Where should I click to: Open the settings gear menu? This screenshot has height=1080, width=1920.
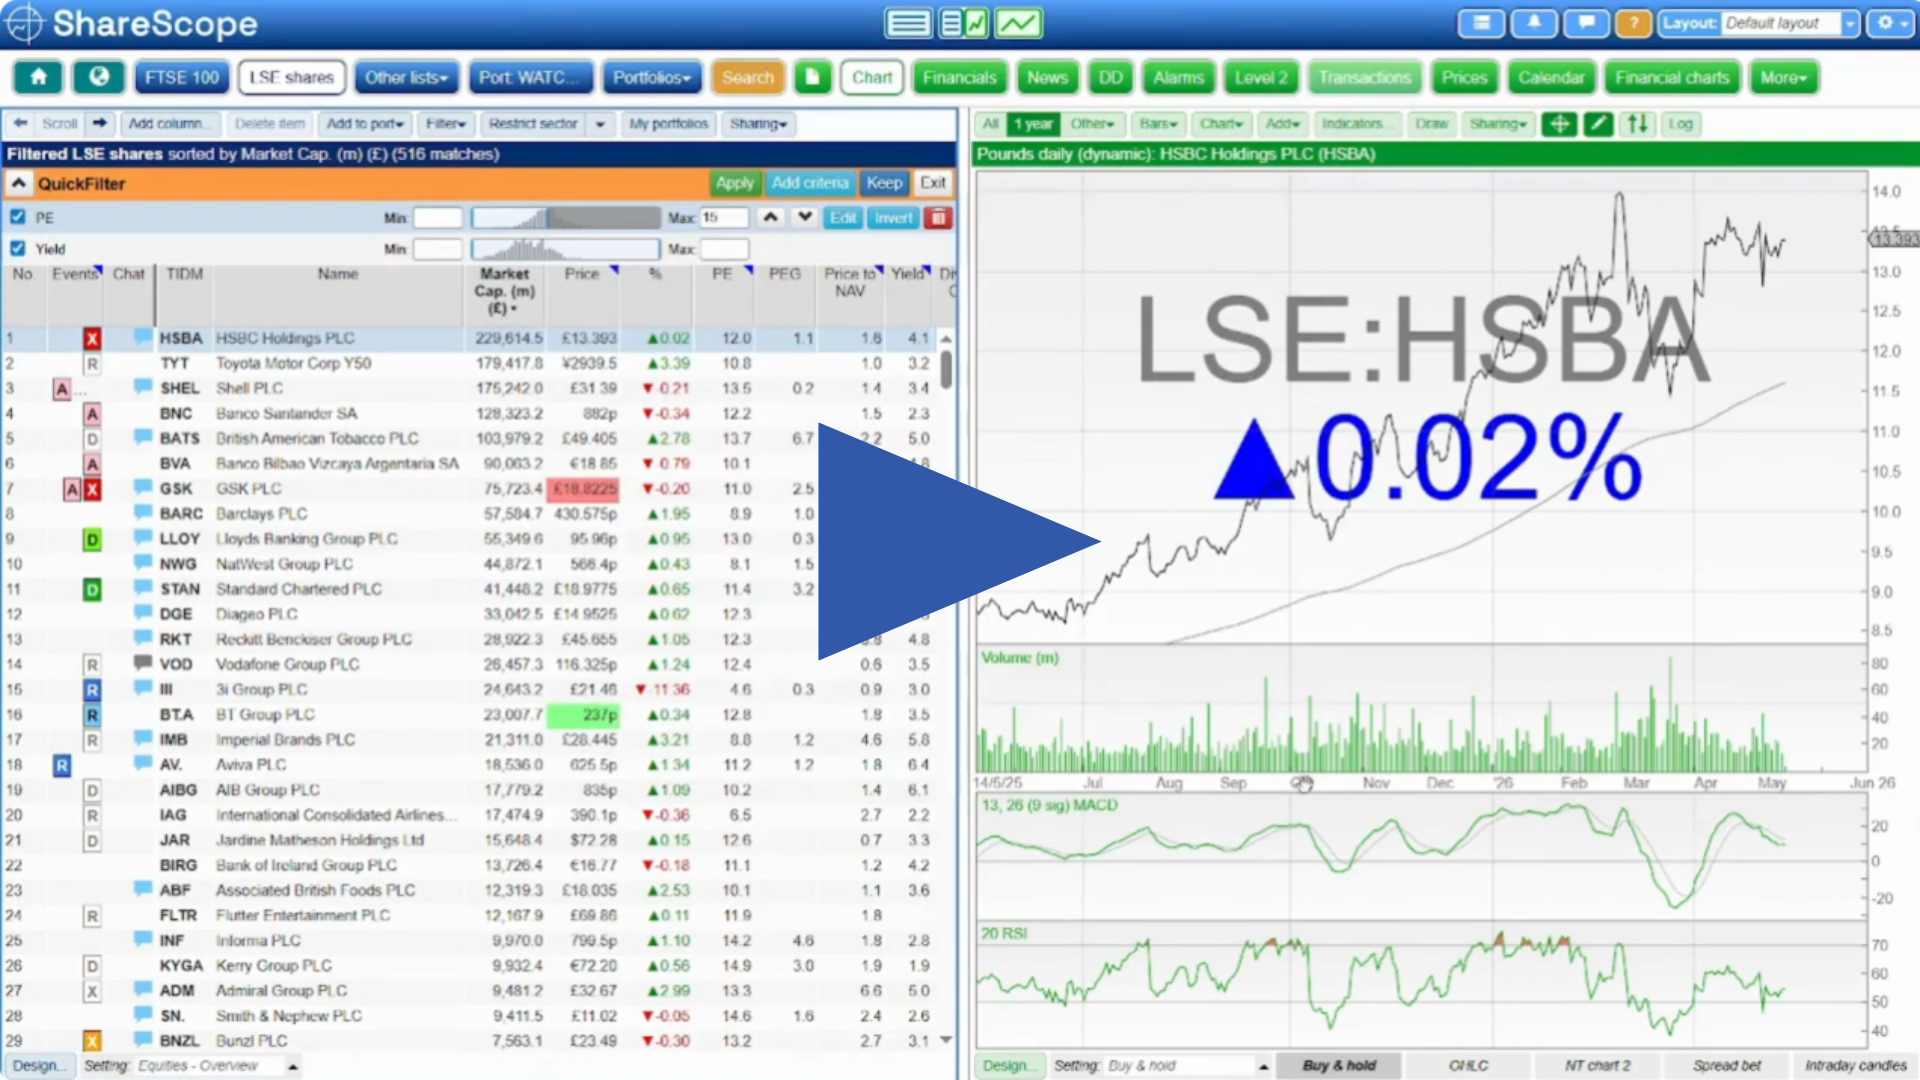1890,23
